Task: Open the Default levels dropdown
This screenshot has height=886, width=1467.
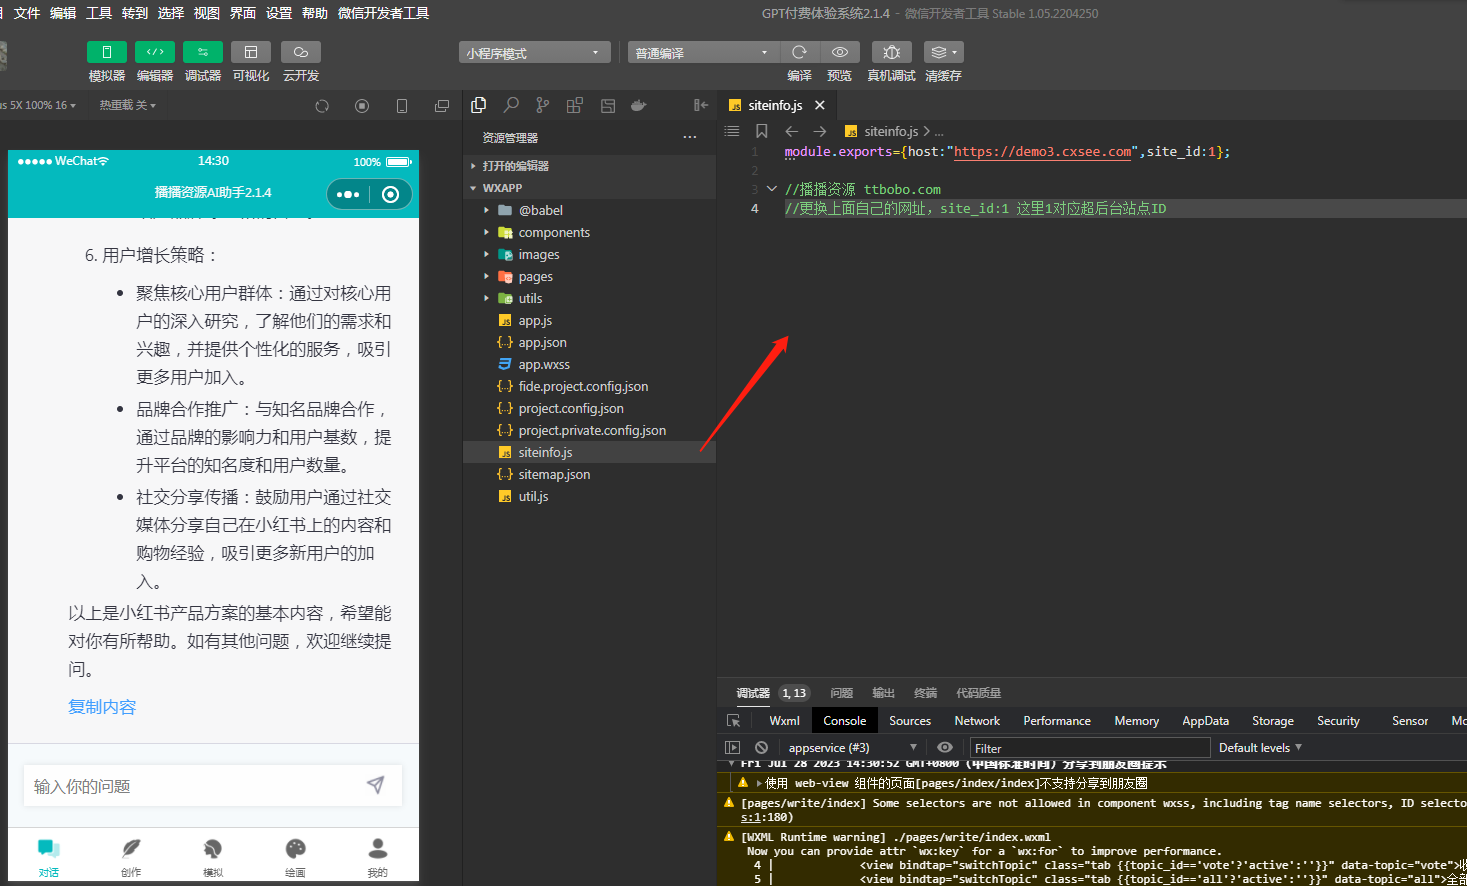Action: [1260, 747]
